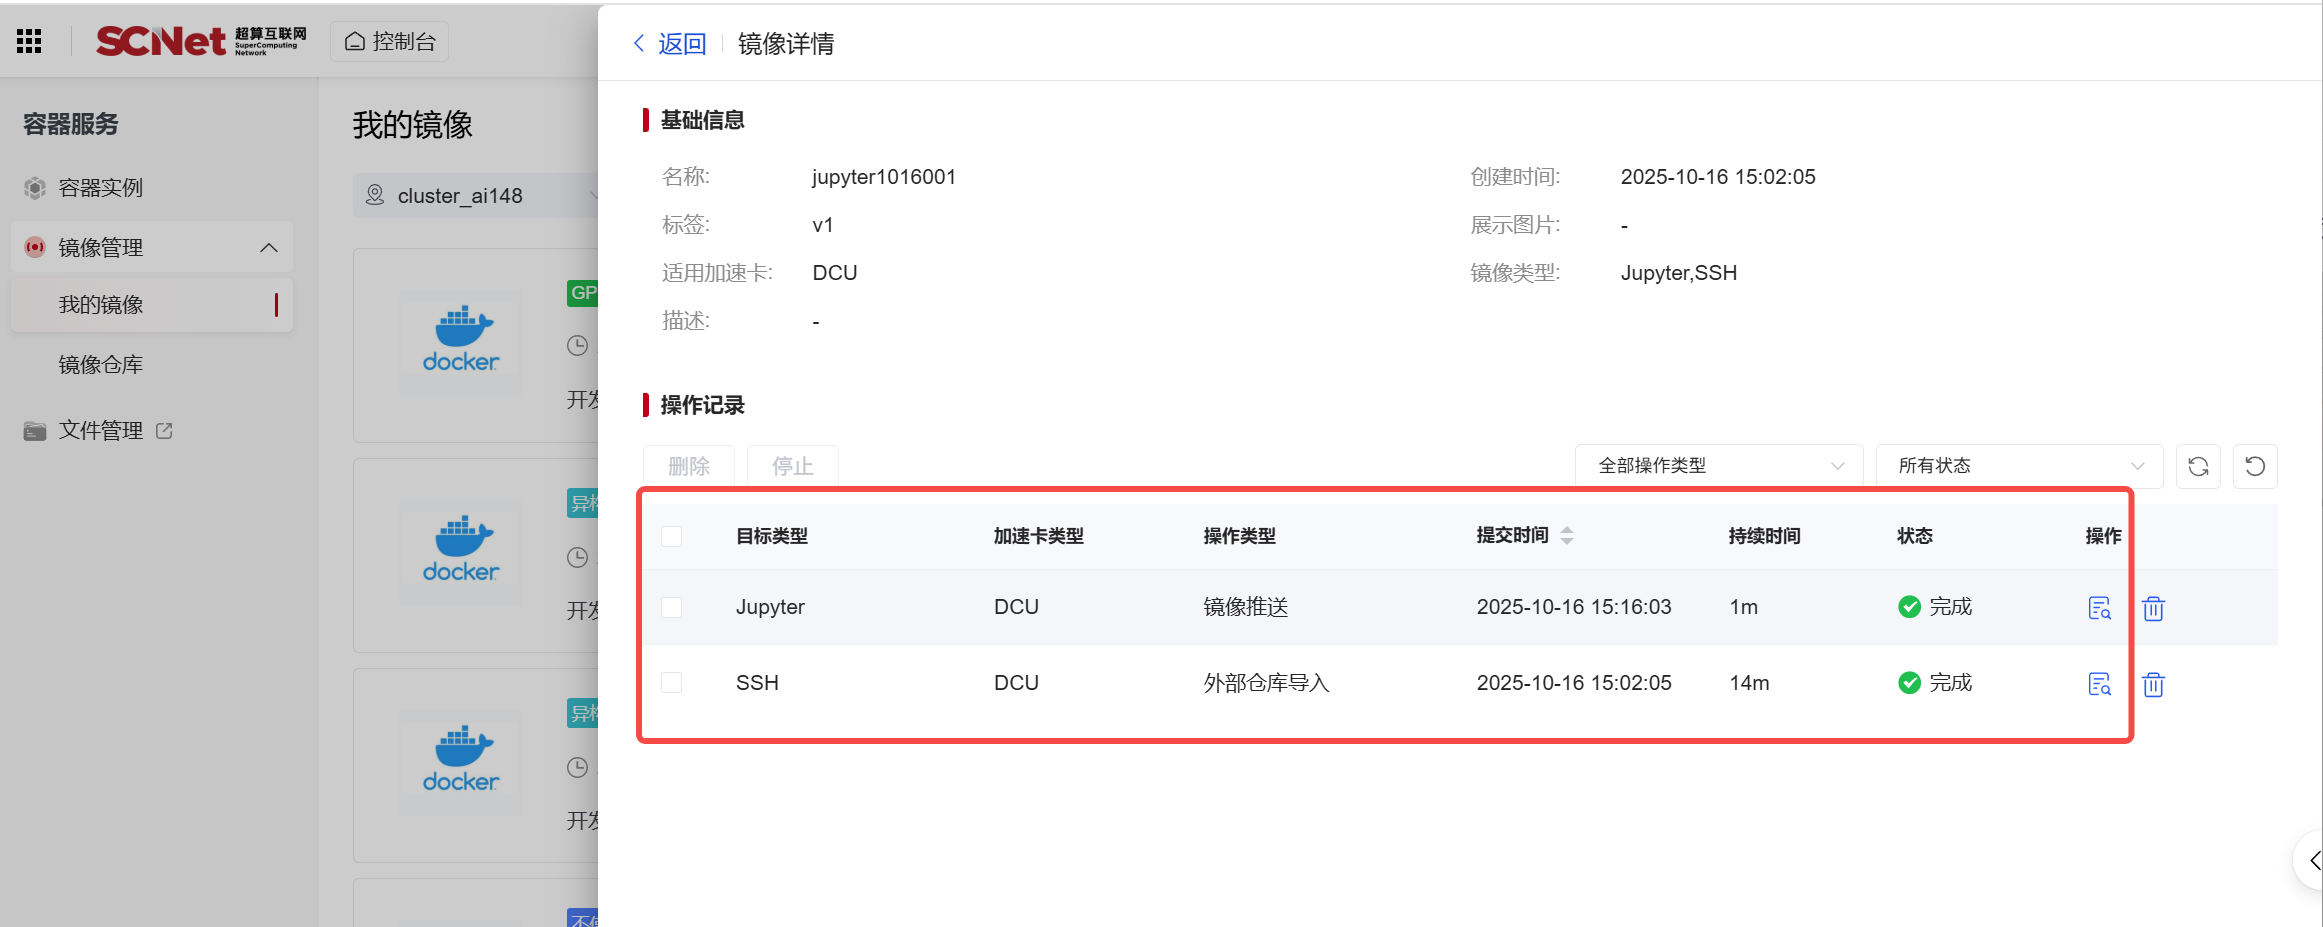Open the app grid launcher icon
This screenshot has width=2323, height=927.
tap(29, 41)
